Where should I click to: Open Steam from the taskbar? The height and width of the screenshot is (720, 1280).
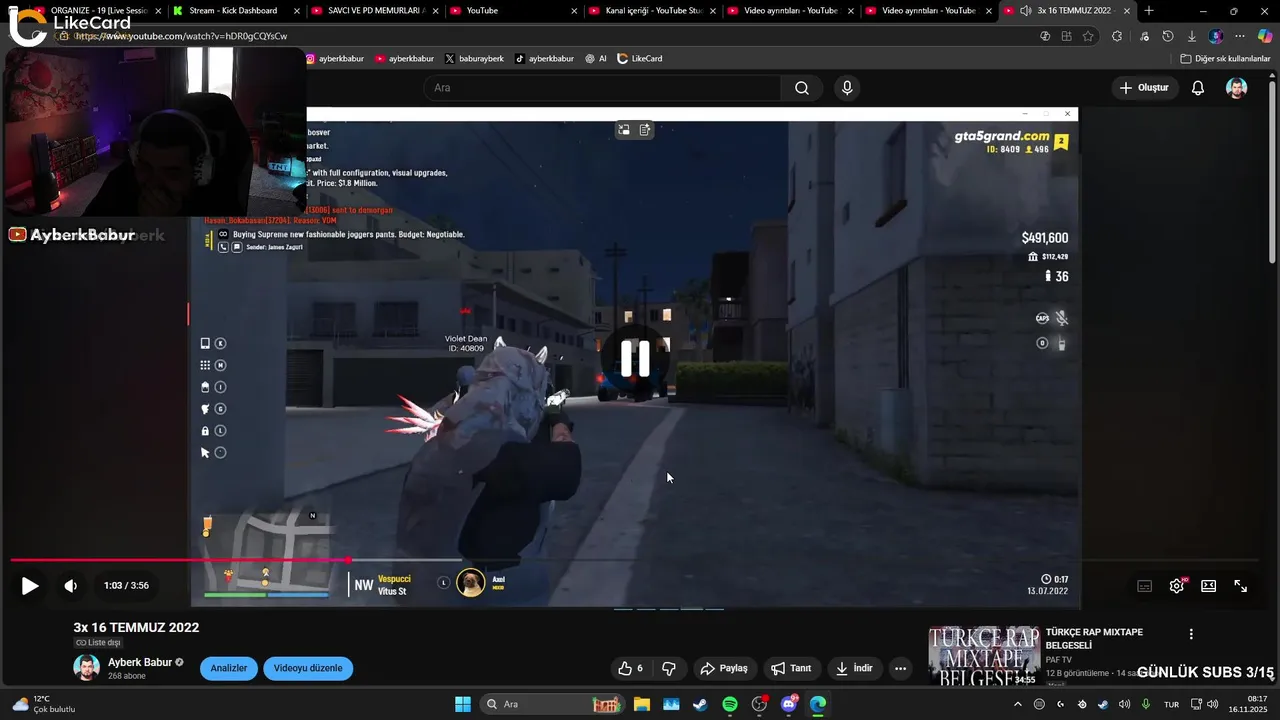tap(700, 704)
